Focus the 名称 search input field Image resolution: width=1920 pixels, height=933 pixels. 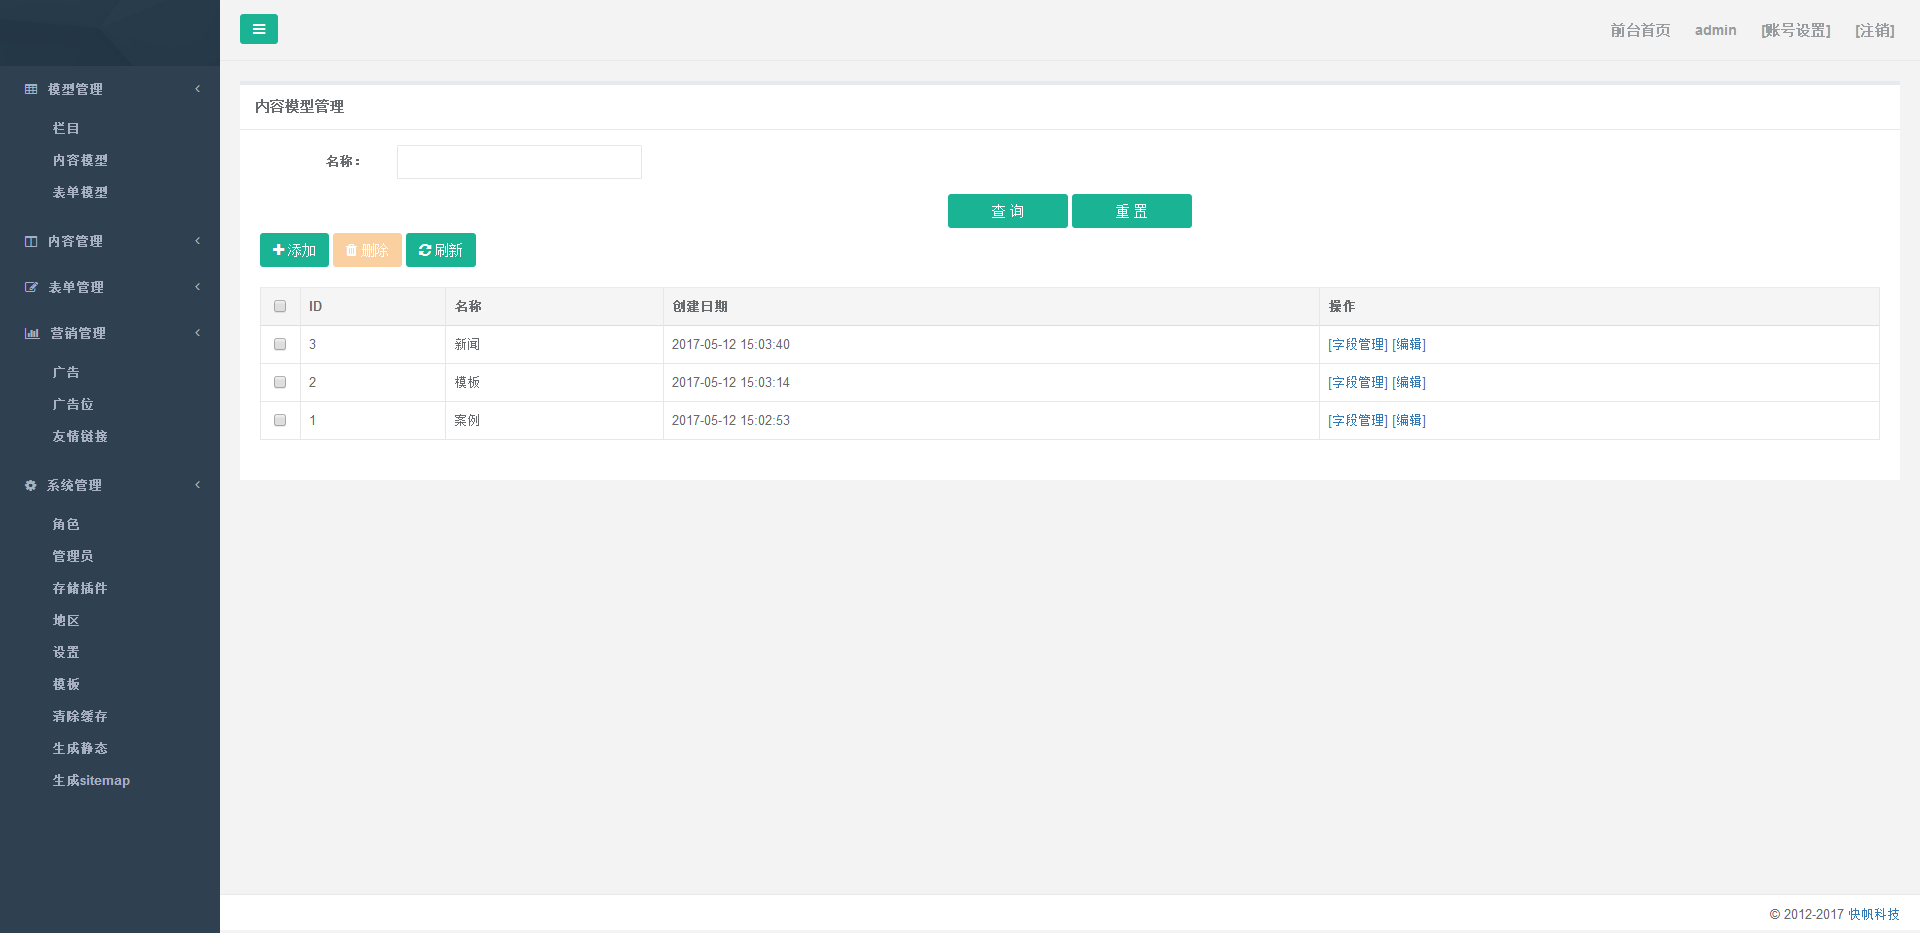coord(519,162)
